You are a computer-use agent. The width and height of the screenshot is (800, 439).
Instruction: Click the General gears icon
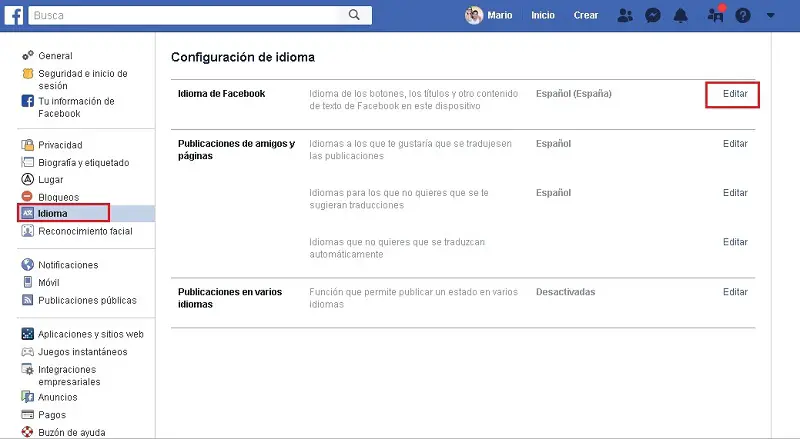click(28, 55)
